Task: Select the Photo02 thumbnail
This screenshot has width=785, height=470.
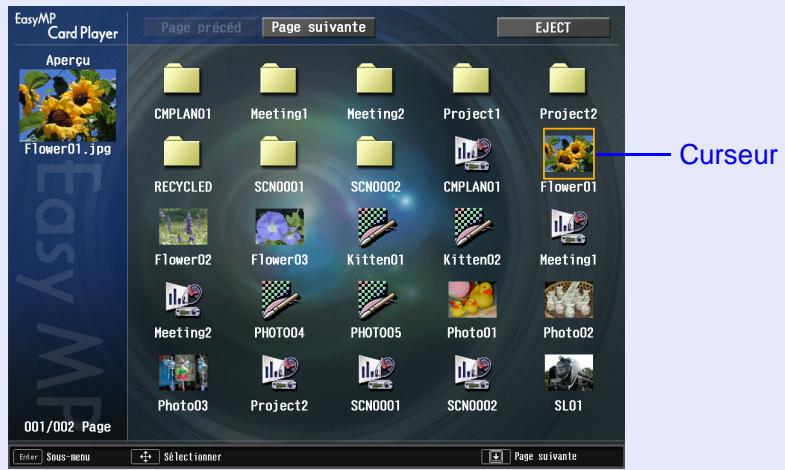Action: click(x=569, y=299)
